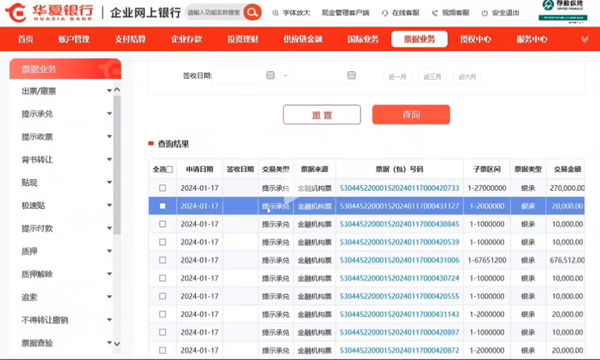Open the start date calendar icon
This screenshot has width=600, height=360.
pyautogui.click(x=270, y=75)
